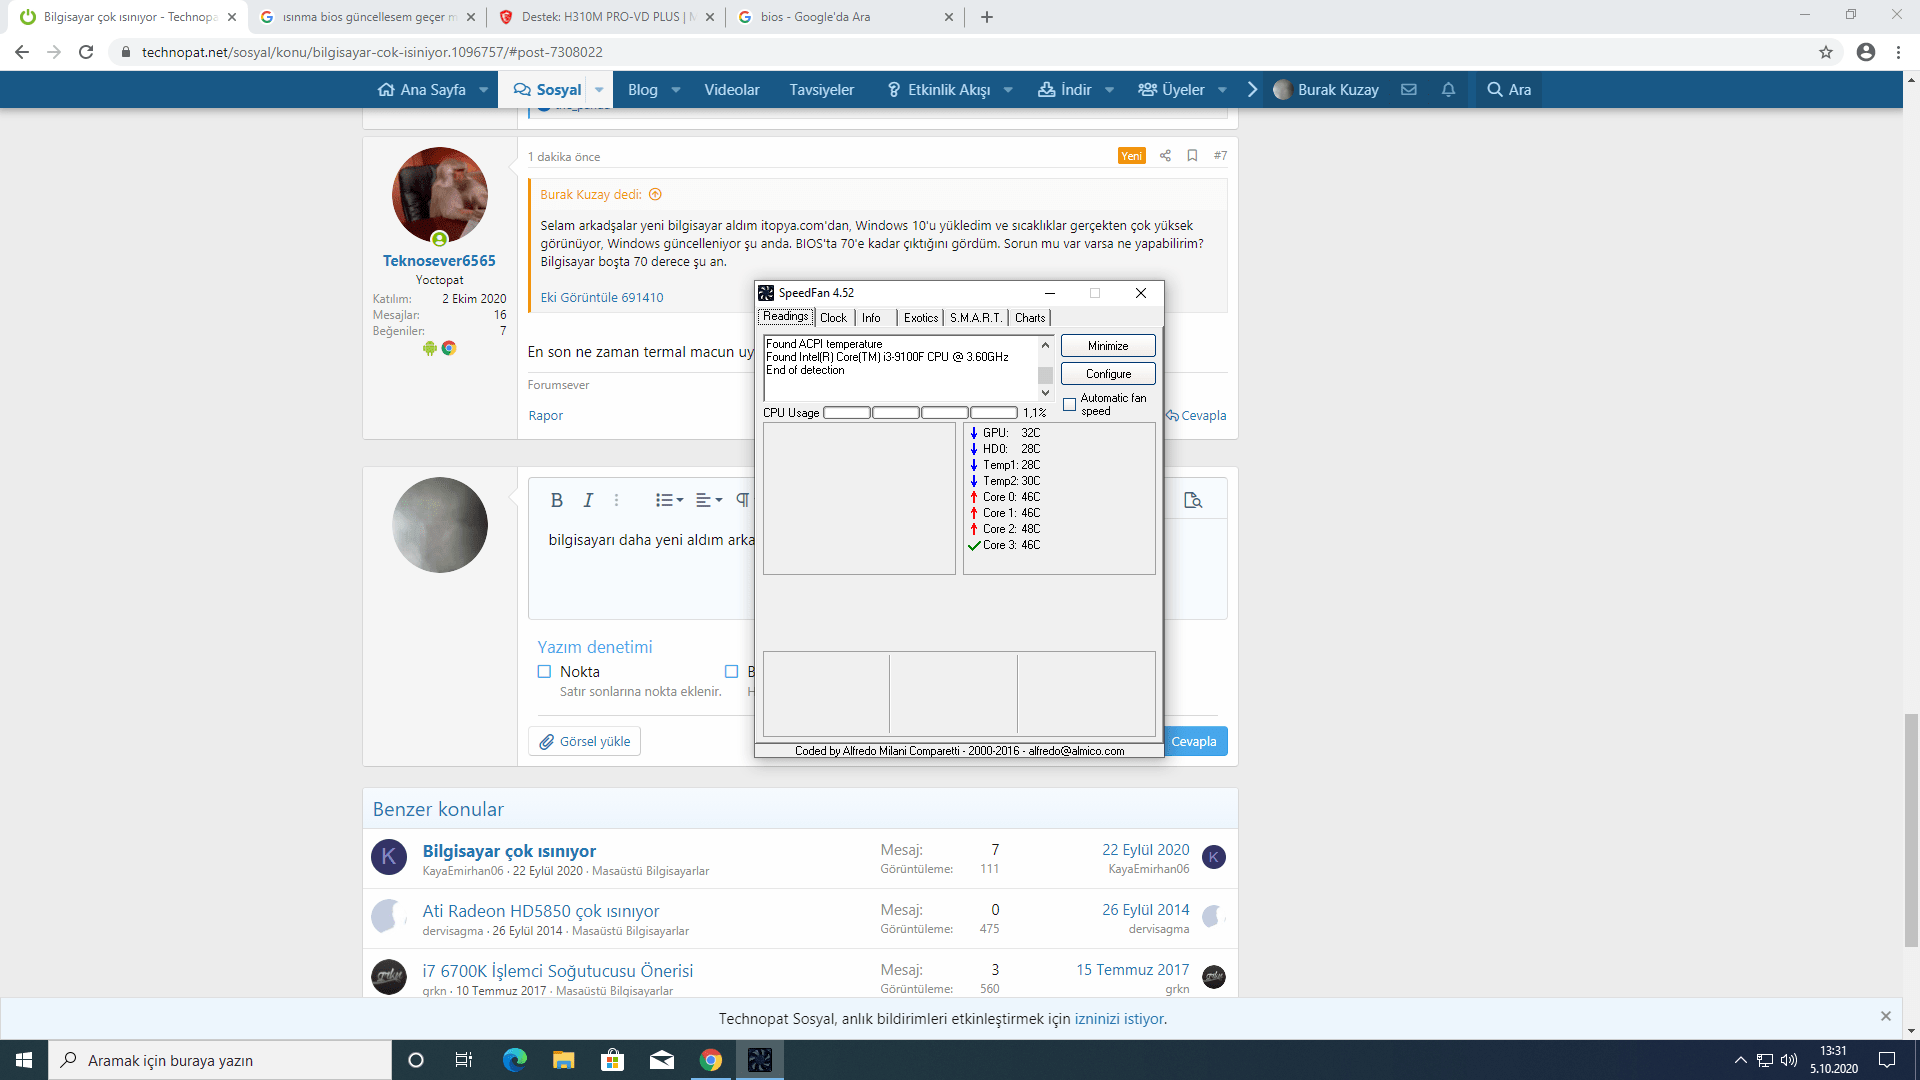Enable Automatic fan speed checkbox

click(1070, 405)
